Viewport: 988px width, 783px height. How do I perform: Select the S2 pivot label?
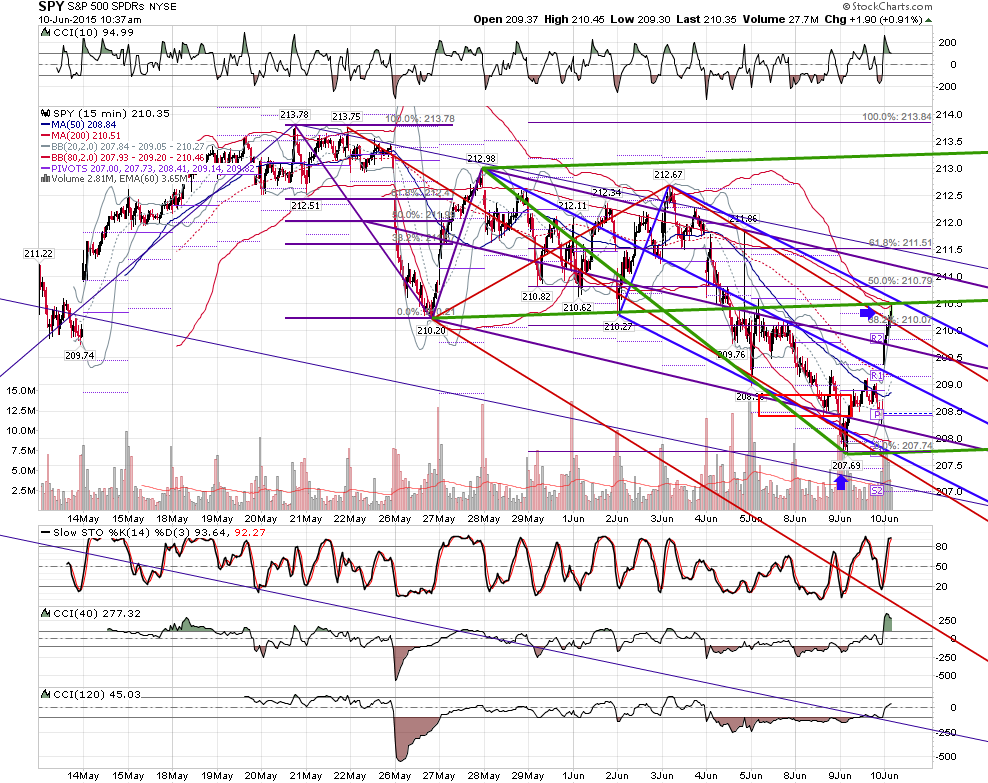(876, 490)
